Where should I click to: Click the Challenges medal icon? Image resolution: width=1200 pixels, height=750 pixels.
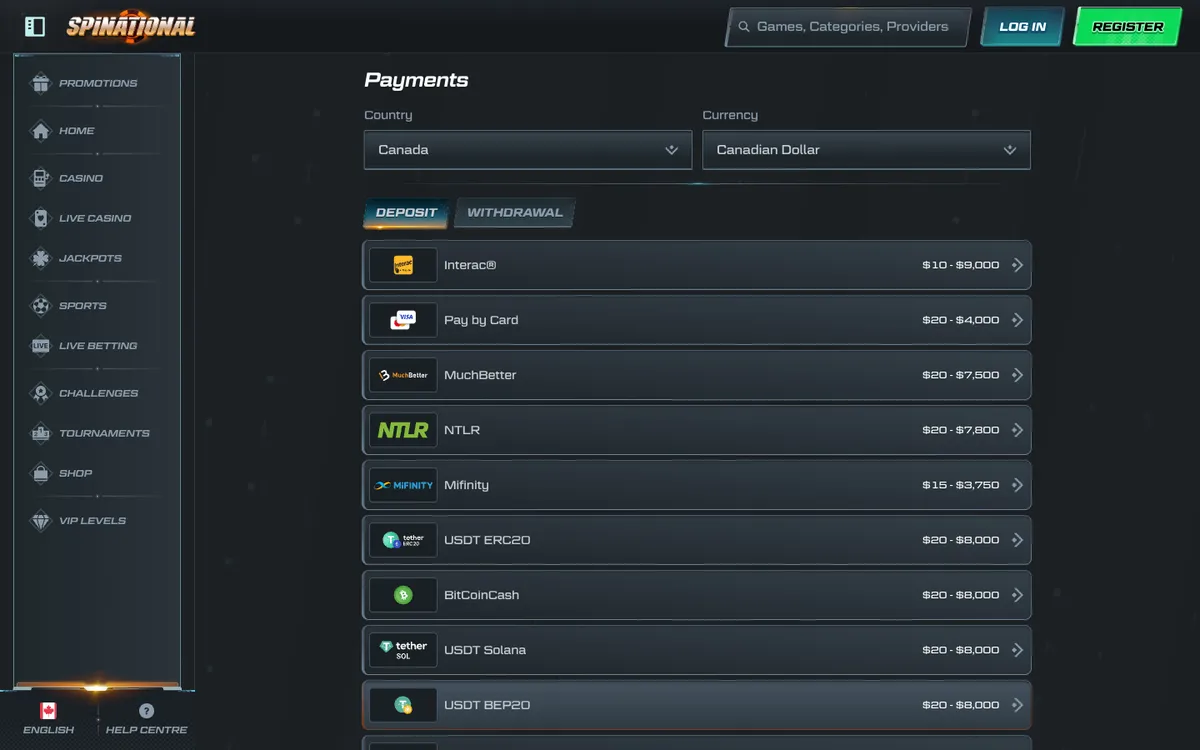point(40,393)
